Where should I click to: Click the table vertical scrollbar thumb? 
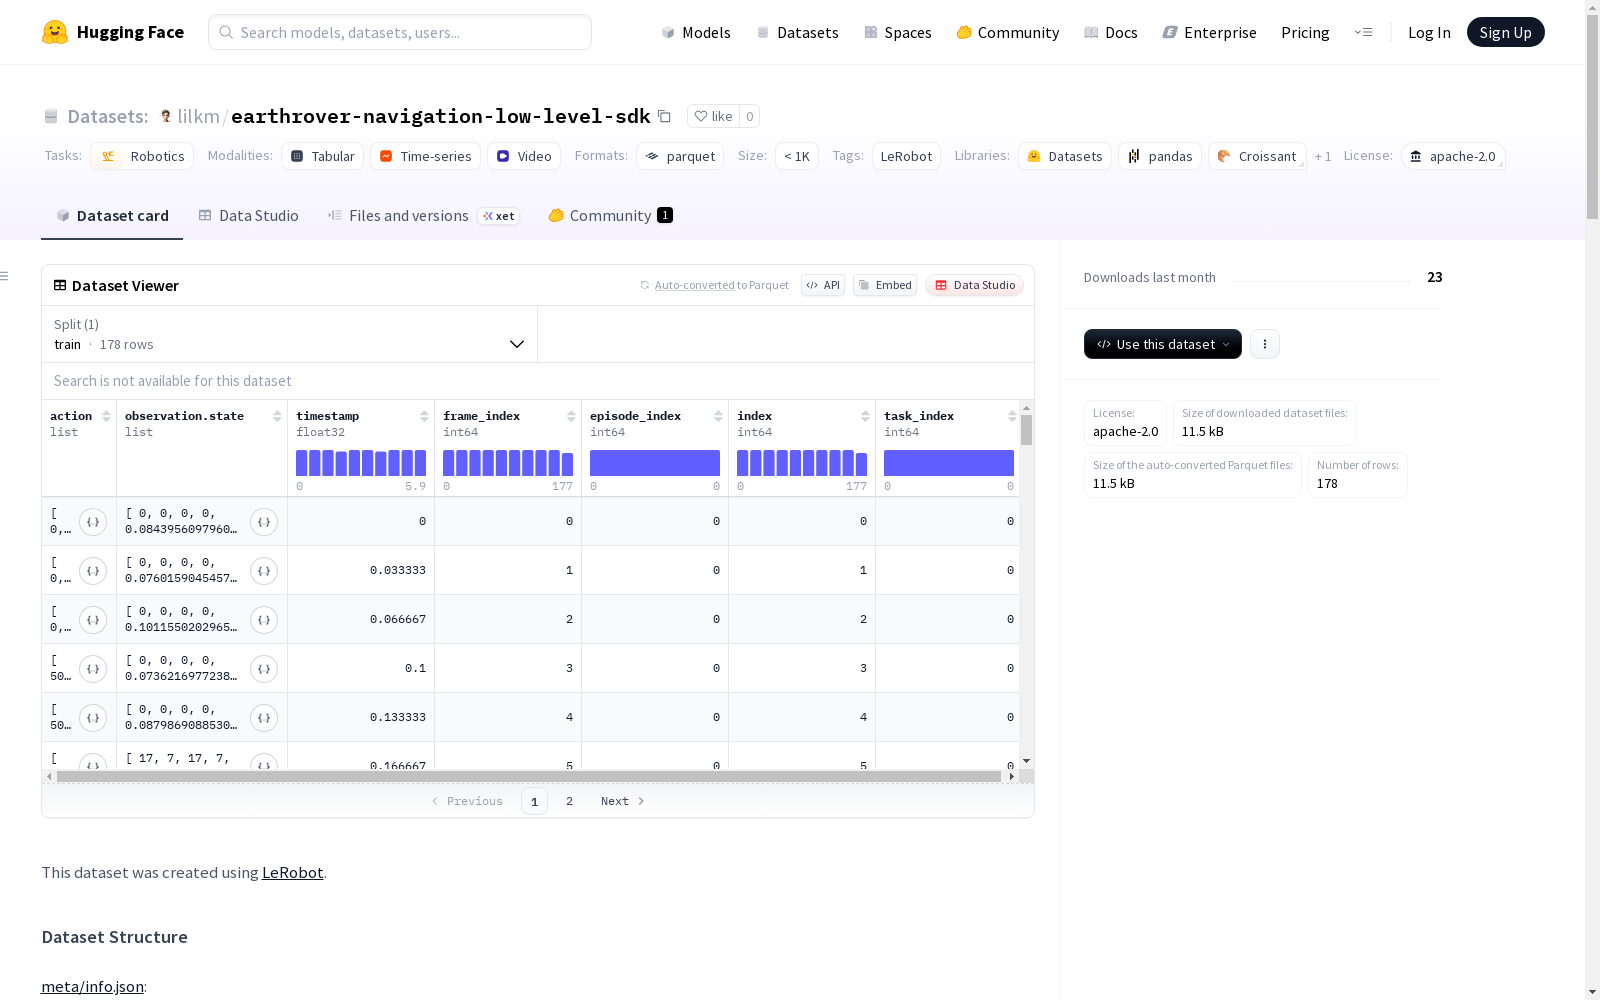[1026, 430]
